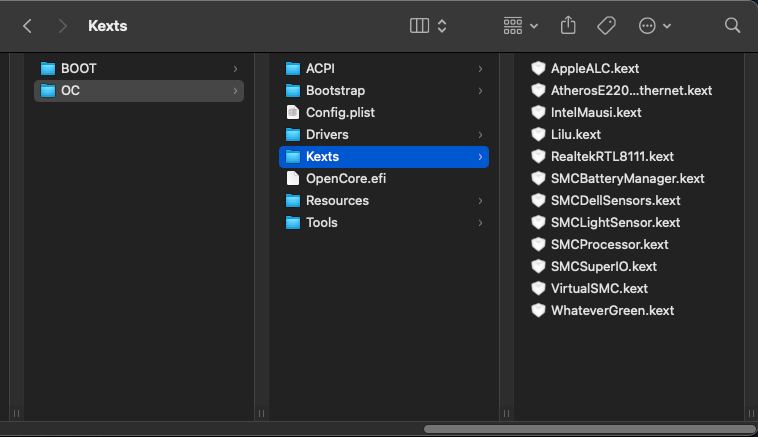Click the WhateverGreen.kext shield icon
This screenshot has width=758, height=437.
(538, 310)
